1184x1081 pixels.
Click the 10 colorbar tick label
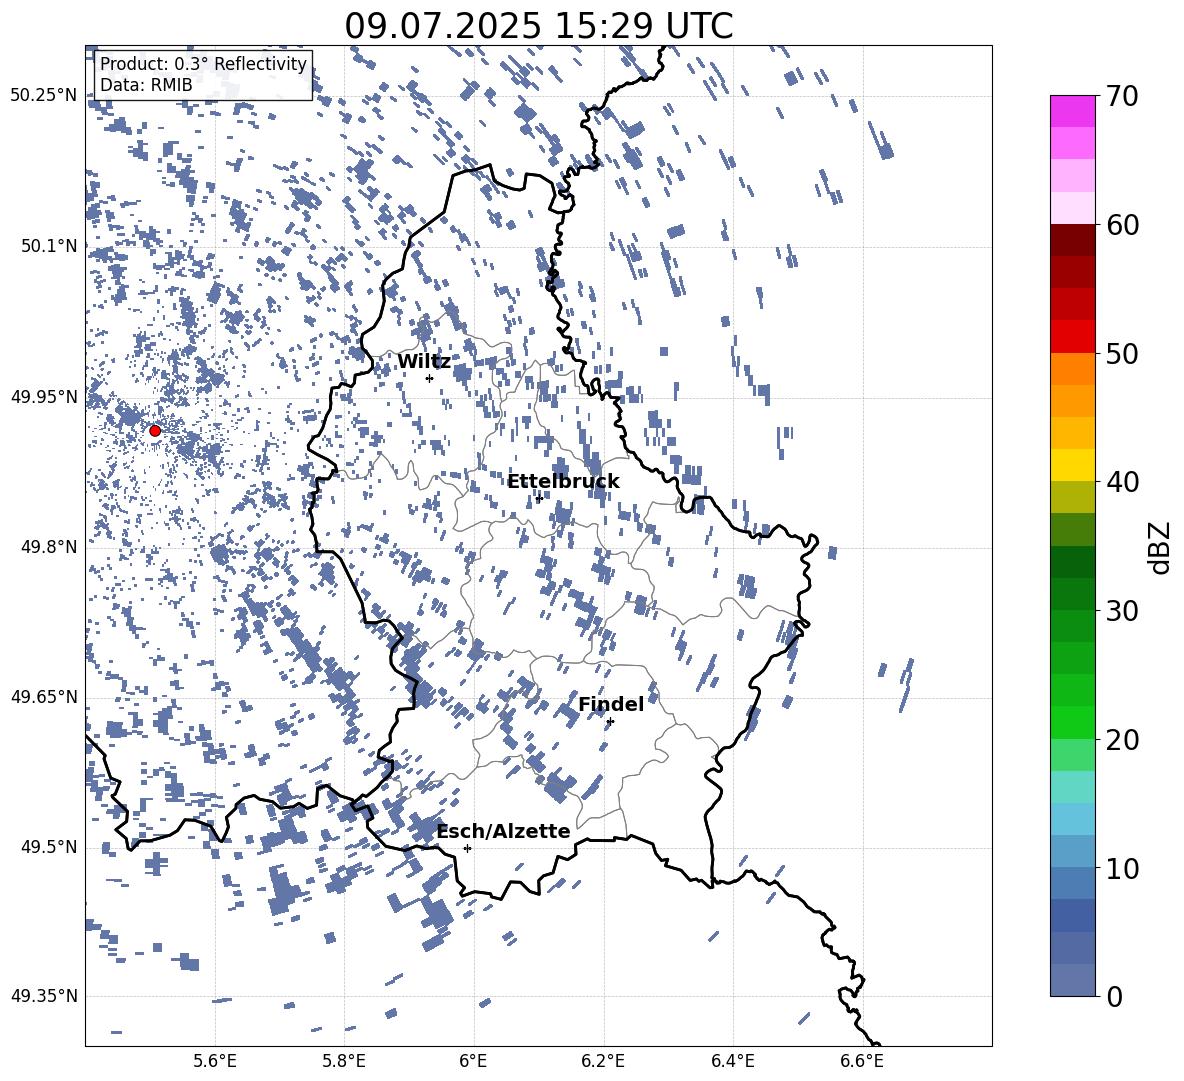[1122, 868]
